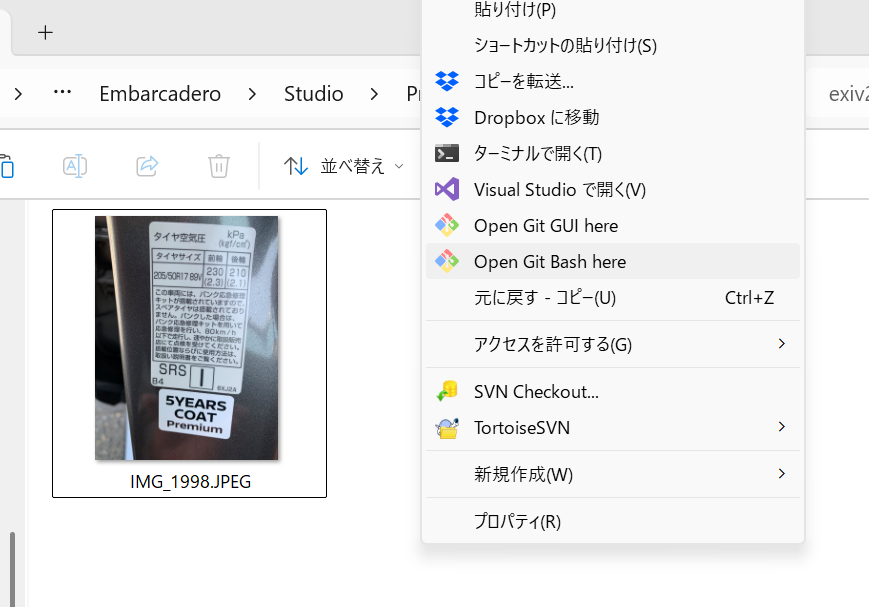Image resolution: width=869 pixels, height=607 pixels.
Task: Choose プロパティ from the context menu
Action: [x=517, y=521]
